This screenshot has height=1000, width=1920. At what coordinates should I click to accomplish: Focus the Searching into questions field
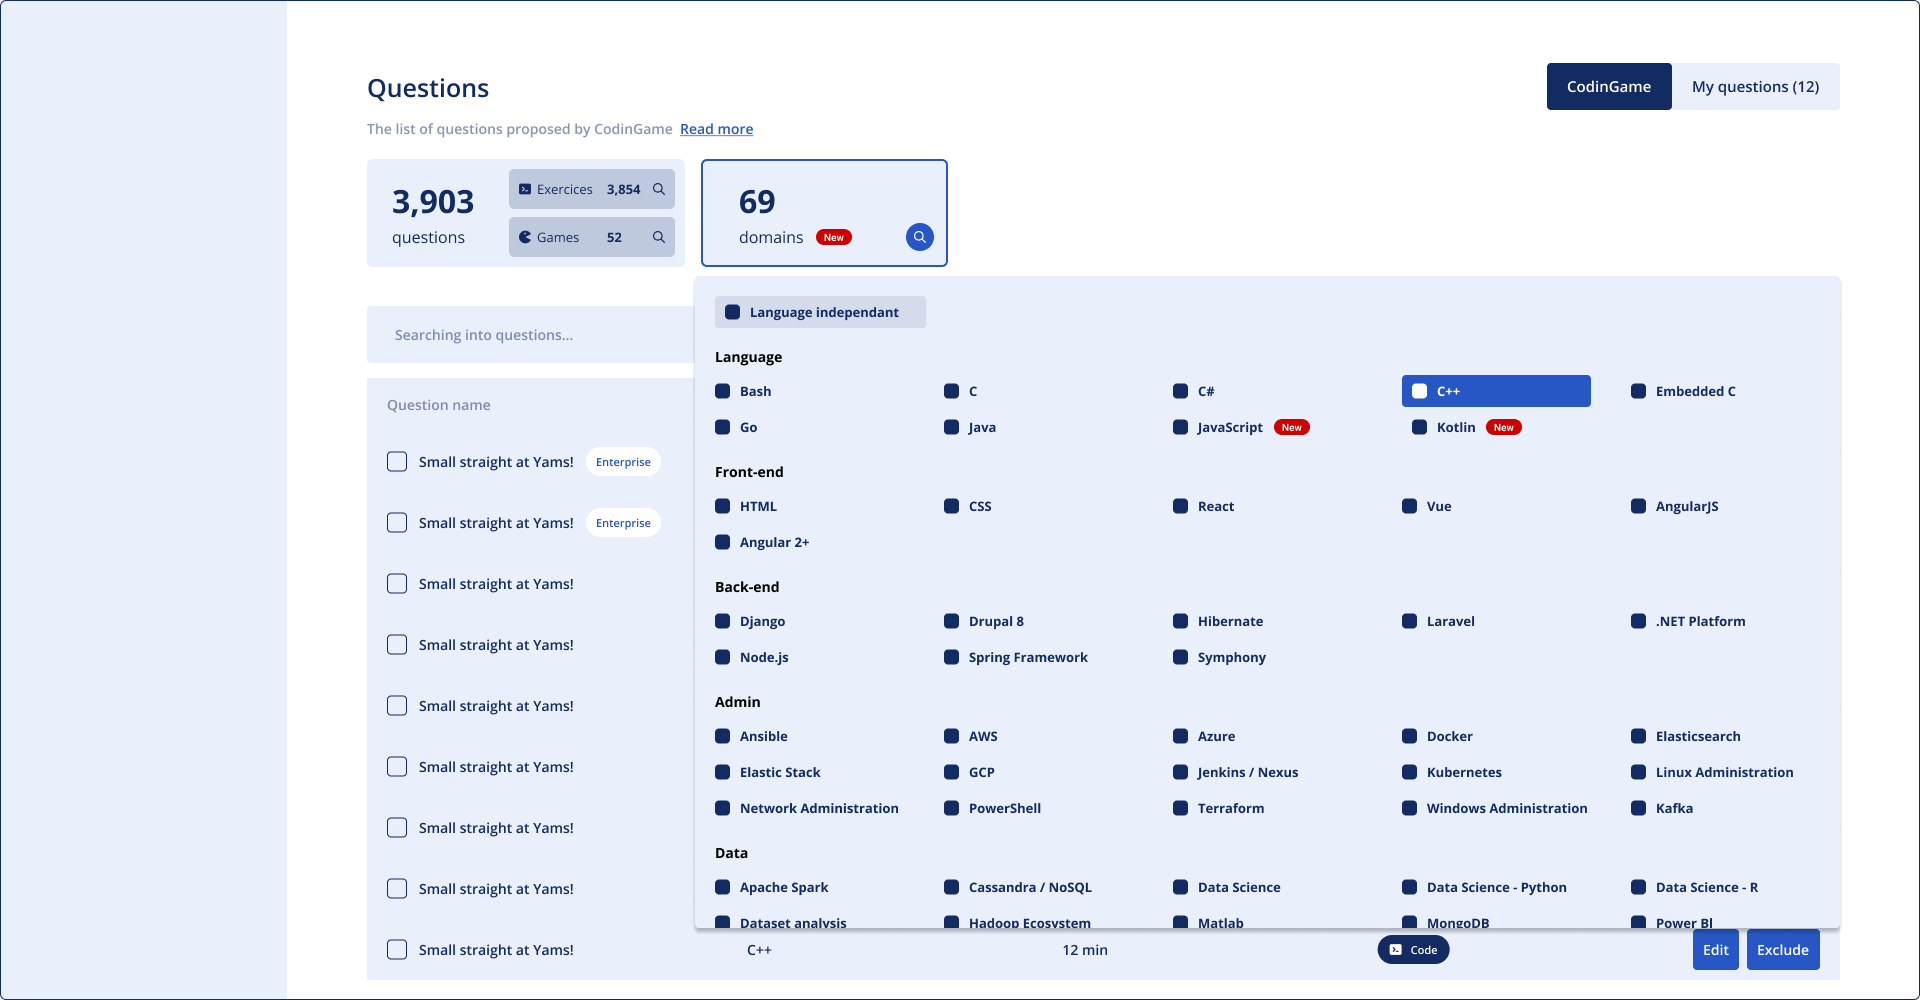point(530,335)
